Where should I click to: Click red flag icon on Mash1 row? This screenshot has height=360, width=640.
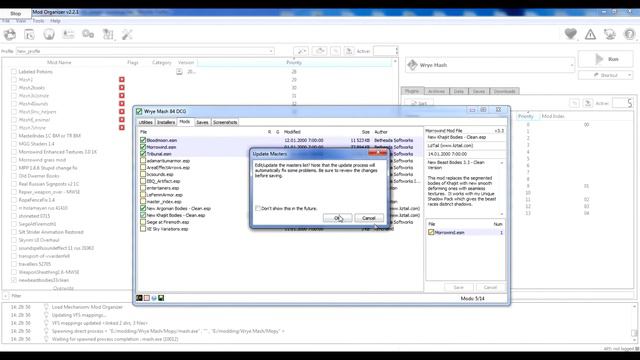[122, 80]
